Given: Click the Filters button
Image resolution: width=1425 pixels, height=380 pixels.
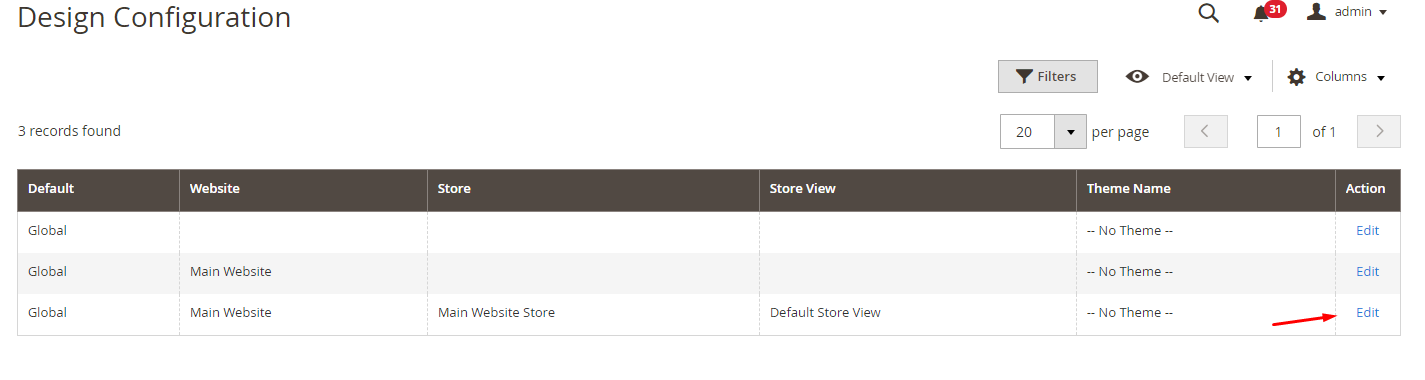Looking at the screenshot, I should pos(1047,77).
